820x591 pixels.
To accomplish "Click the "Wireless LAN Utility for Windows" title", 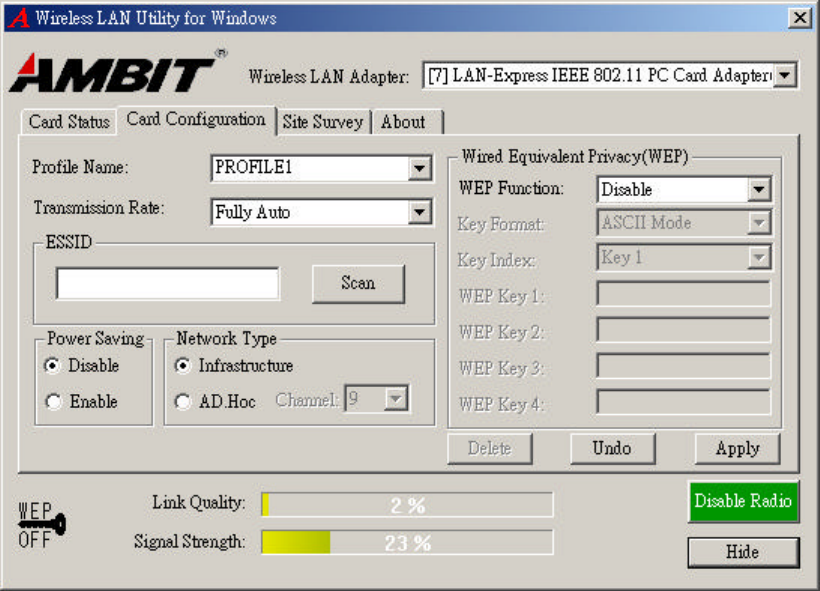I will pos(156,18).
